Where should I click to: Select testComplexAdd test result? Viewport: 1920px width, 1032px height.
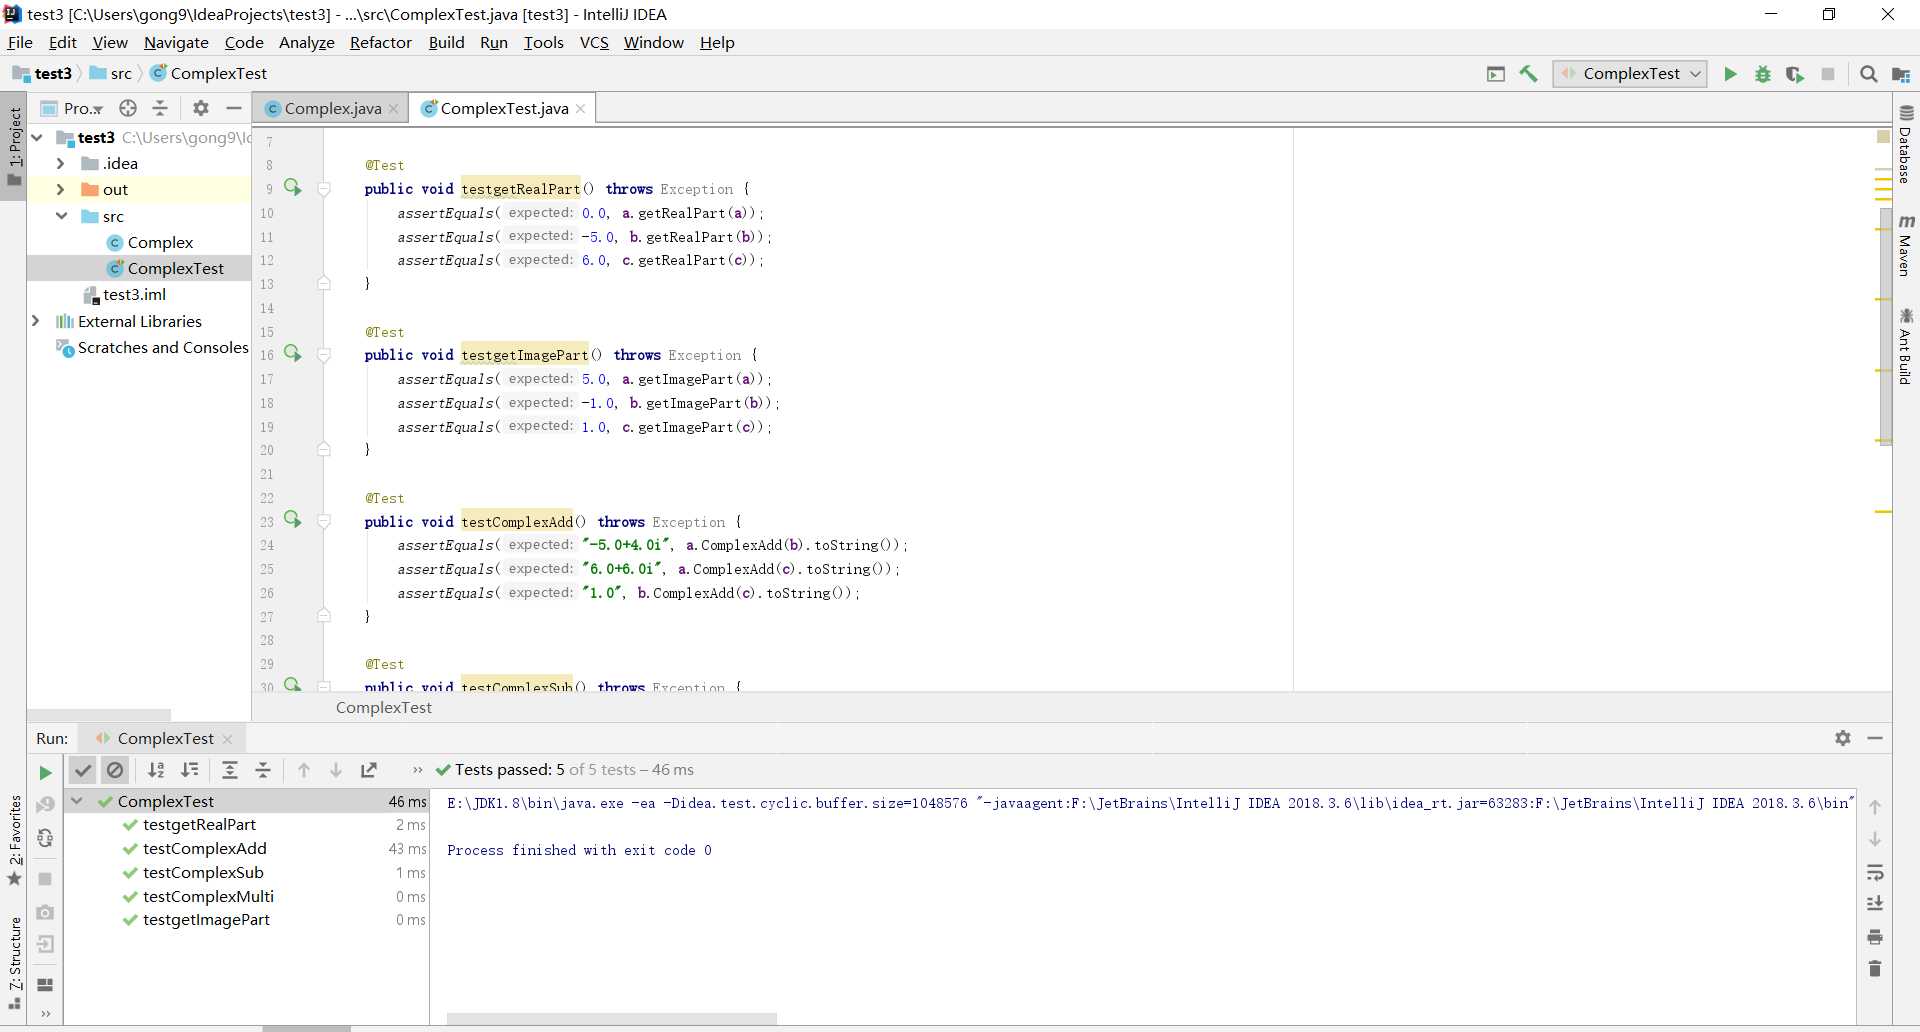[x=204, y=848]
